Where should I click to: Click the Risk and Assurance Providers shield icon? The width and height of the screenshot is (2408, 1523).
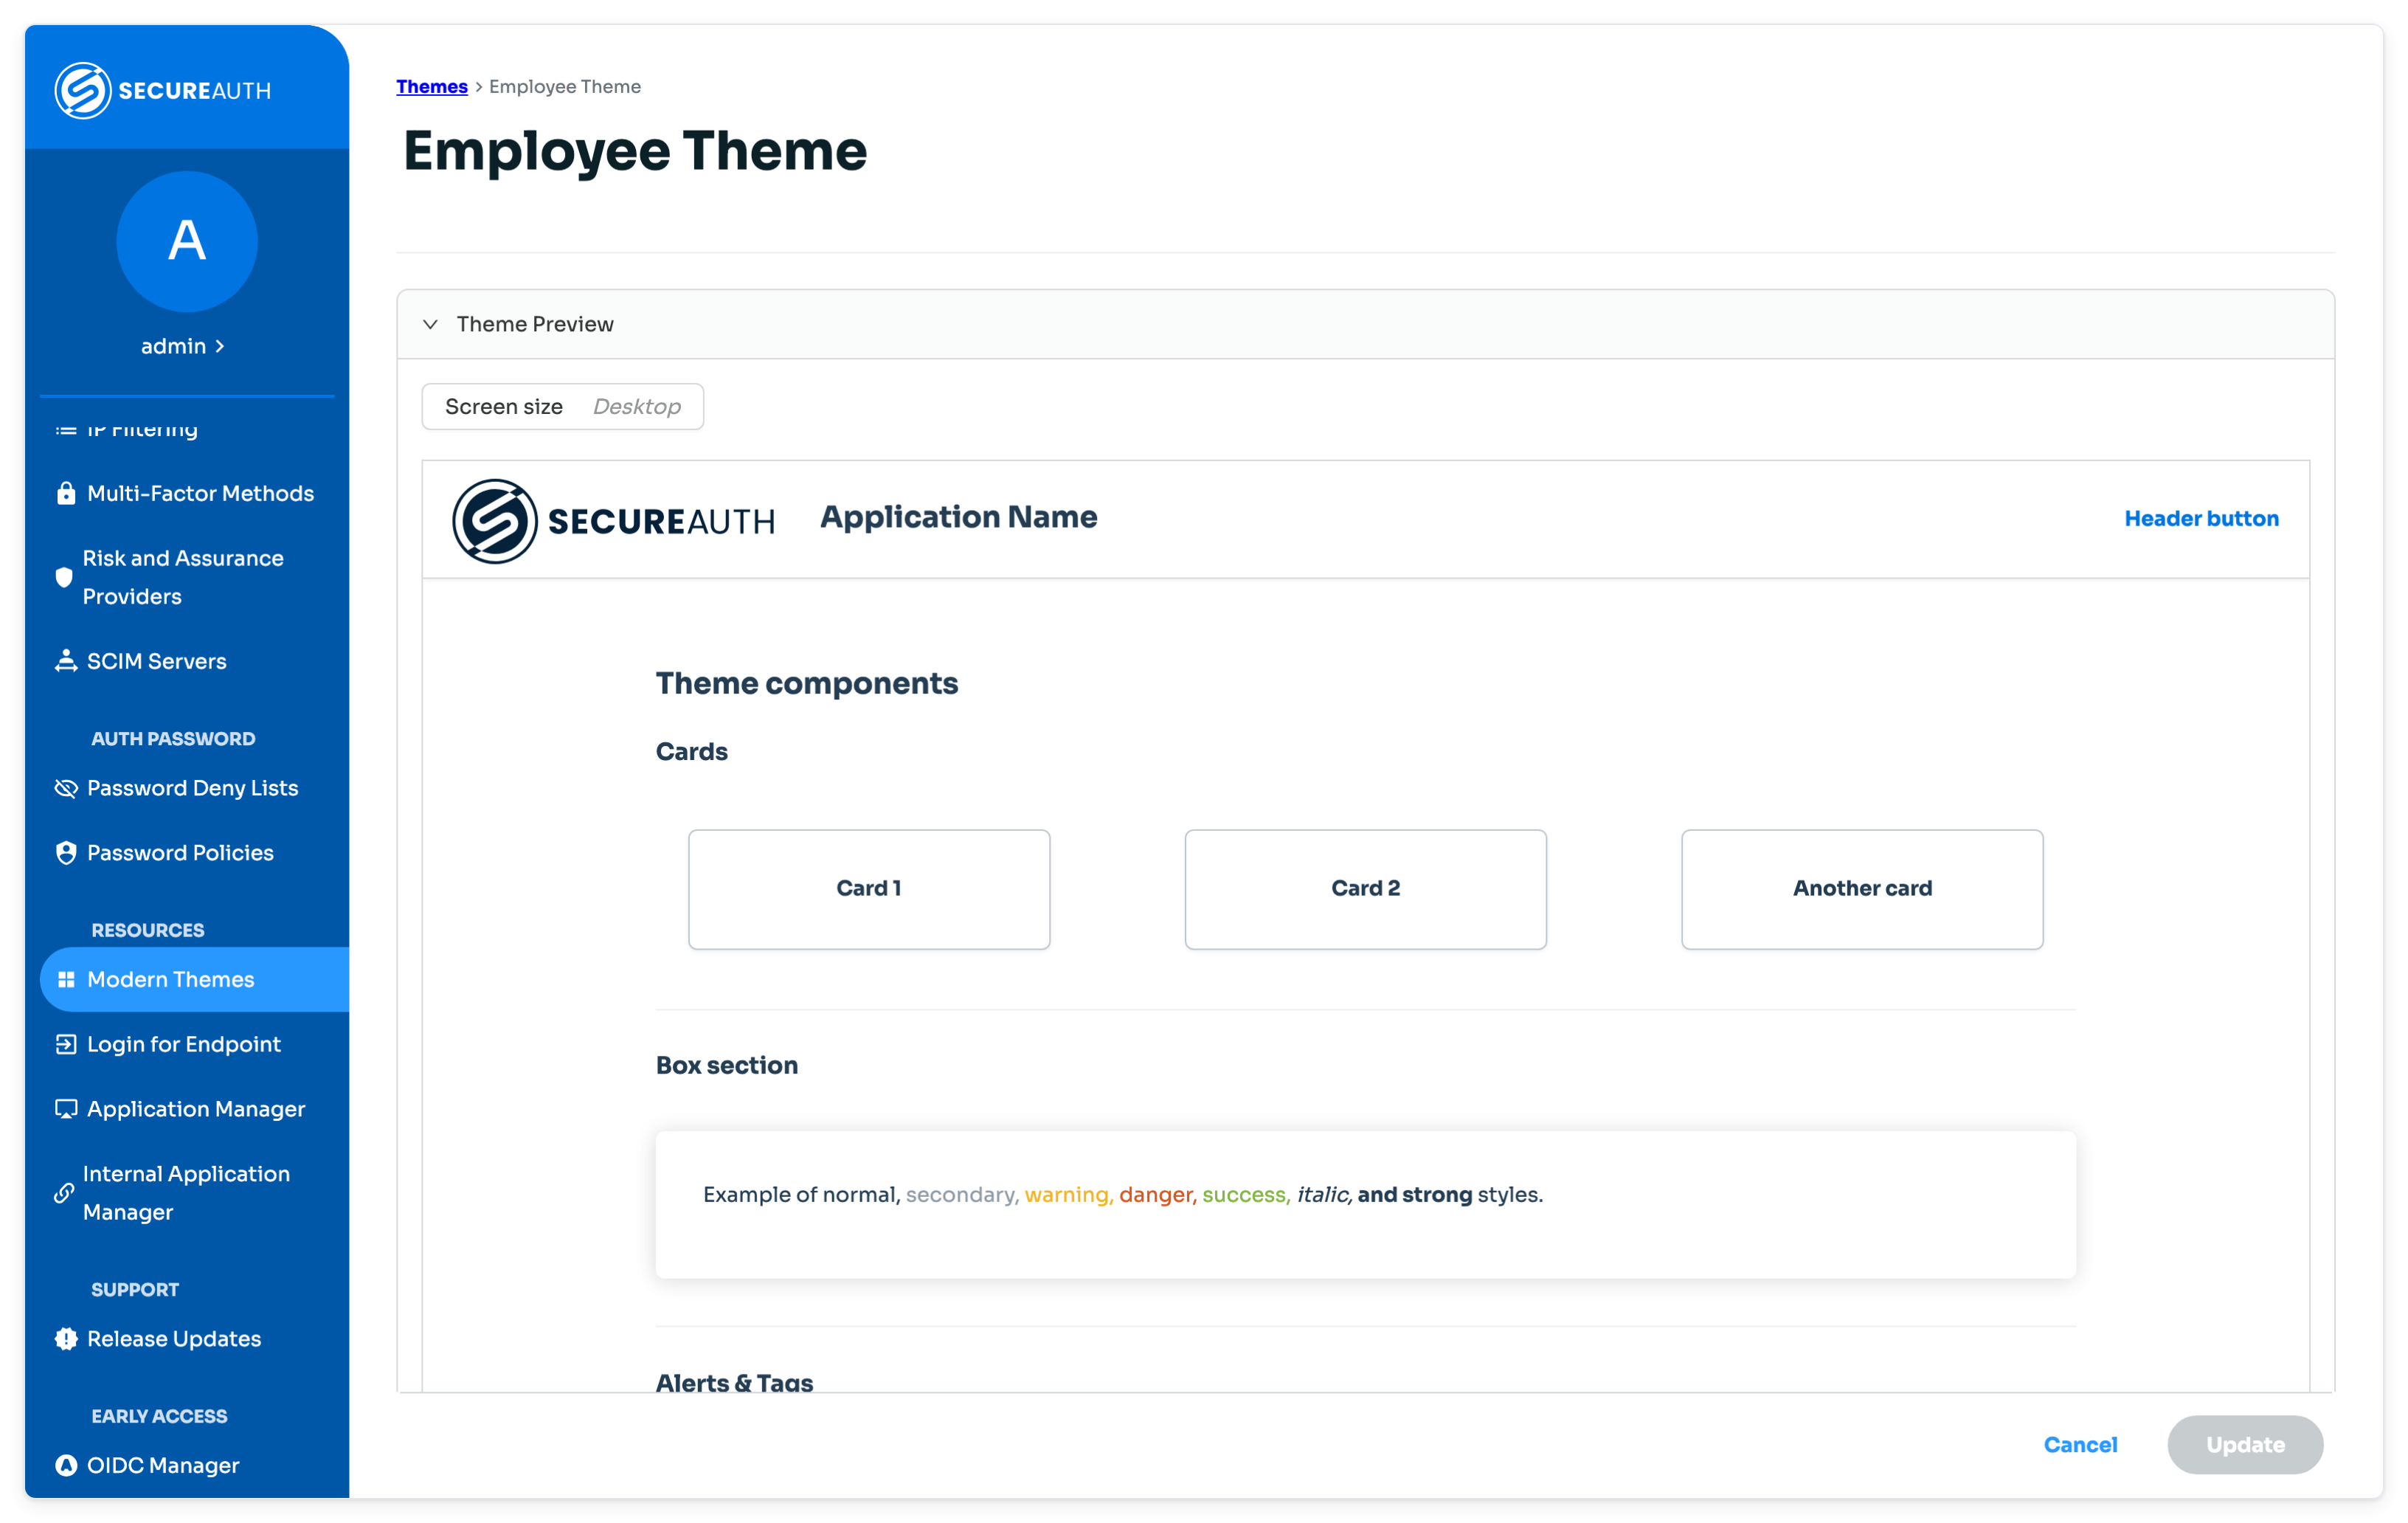(64, 577)
